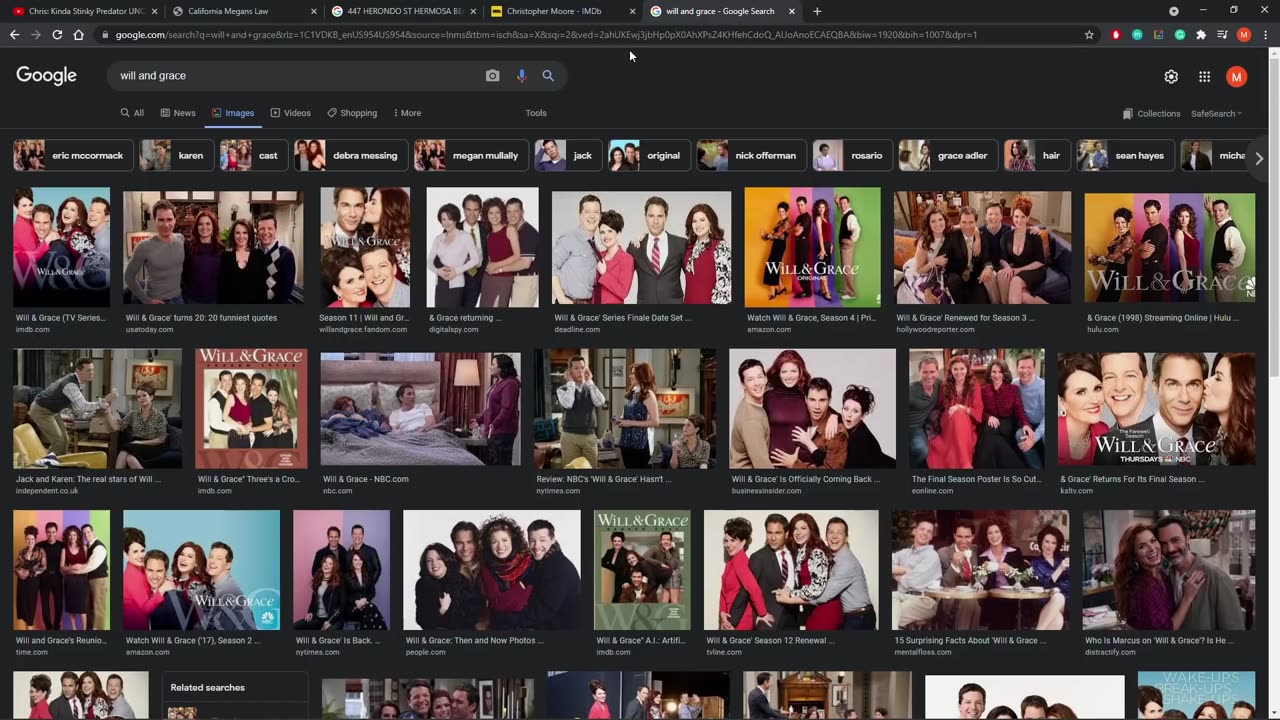Filter by hair chip

[1036, 155]
